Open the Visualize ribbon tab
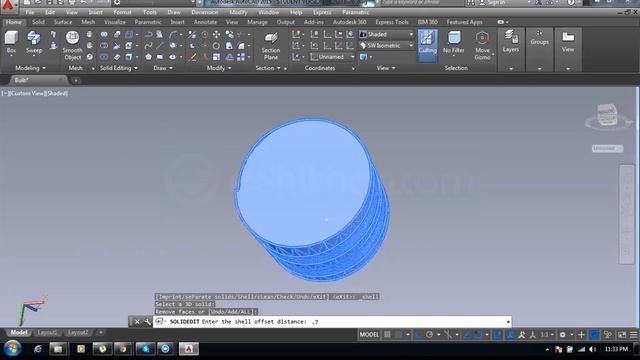Viewport: 640px width, 360px height. pyautogui.click(x=115, y=22)
